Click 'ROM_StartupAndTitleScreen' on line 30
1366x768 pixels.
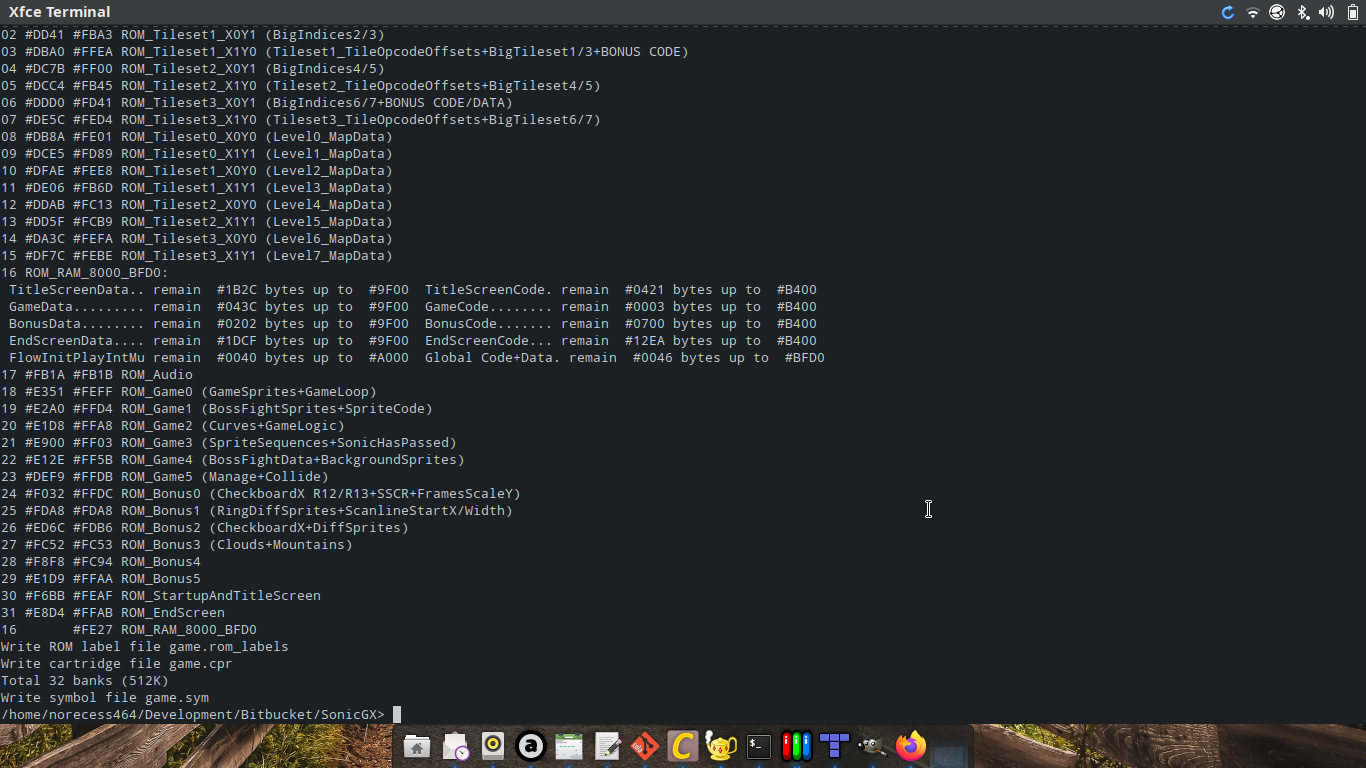221,595
